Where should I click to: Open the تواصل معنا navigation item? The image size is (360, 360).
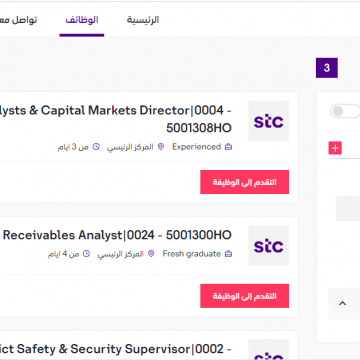18,20
